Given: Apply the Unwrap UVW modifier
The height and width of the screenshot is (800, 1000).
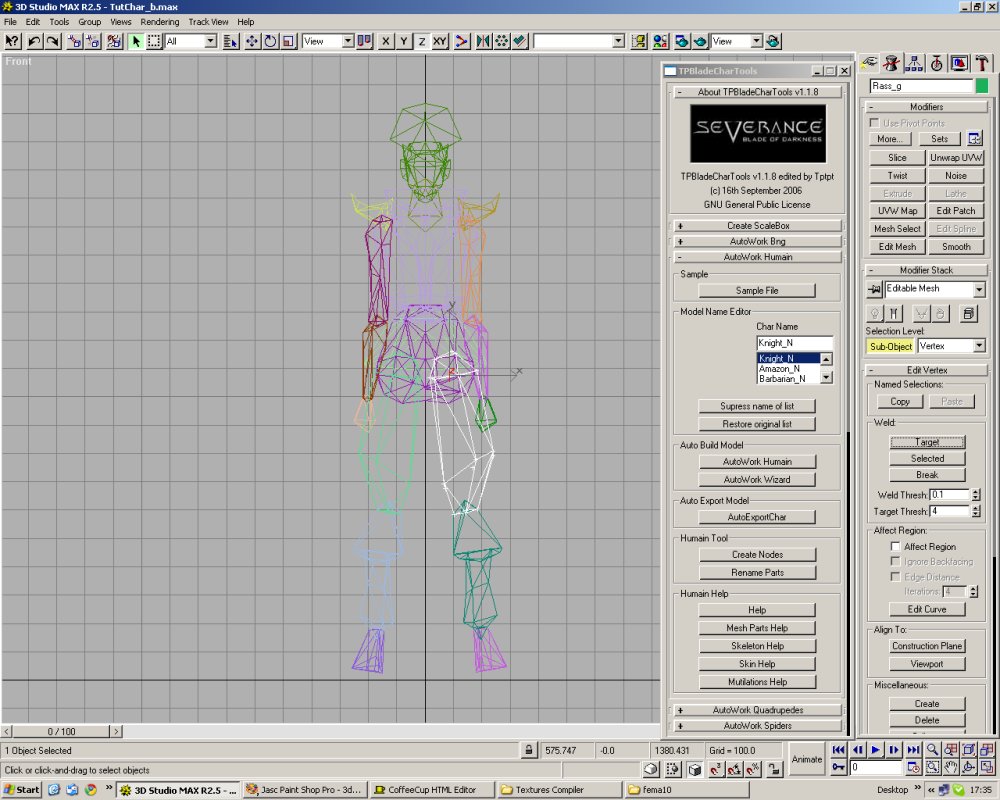Looking at the screenshot, I should [955, 158].
